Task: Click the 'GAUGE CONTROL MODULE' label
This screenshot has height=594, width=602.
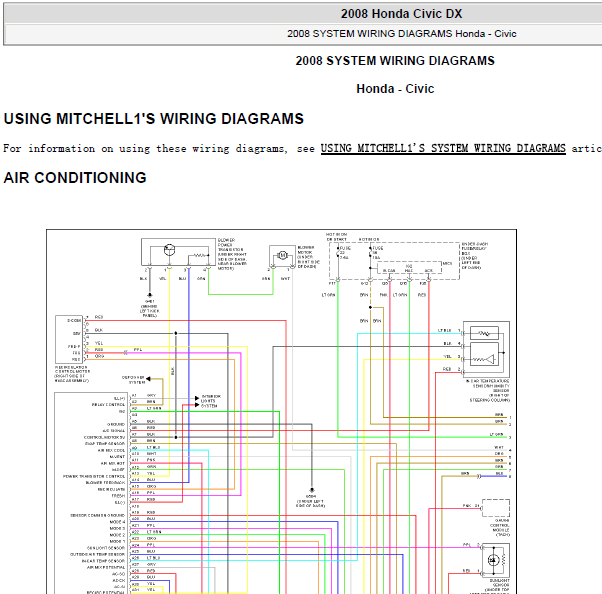Action: click(499, 528)
